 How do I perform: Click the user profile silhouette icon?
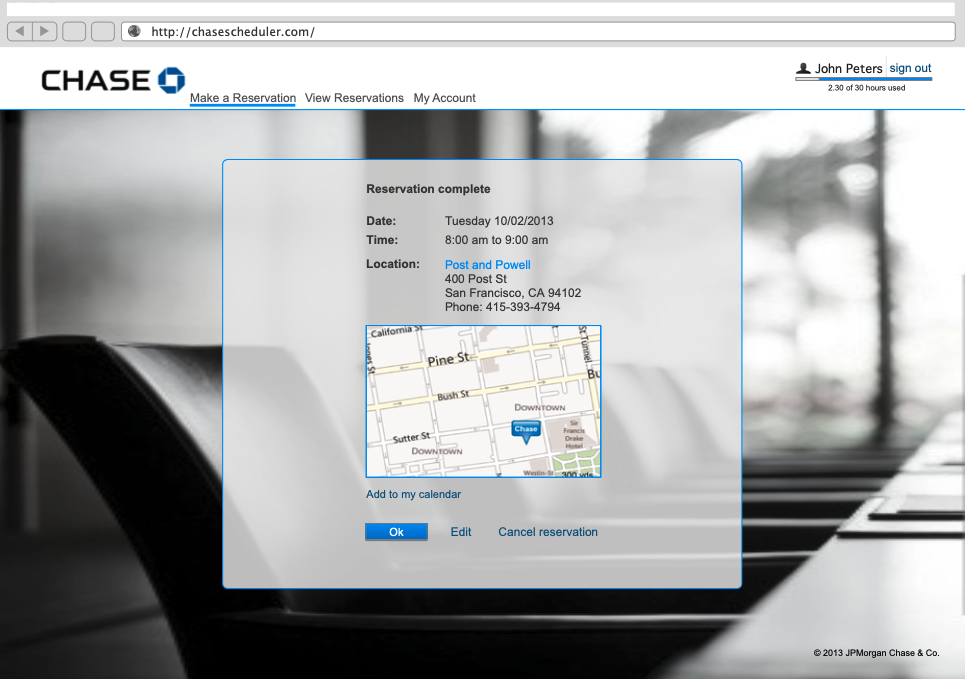[803, 69]
